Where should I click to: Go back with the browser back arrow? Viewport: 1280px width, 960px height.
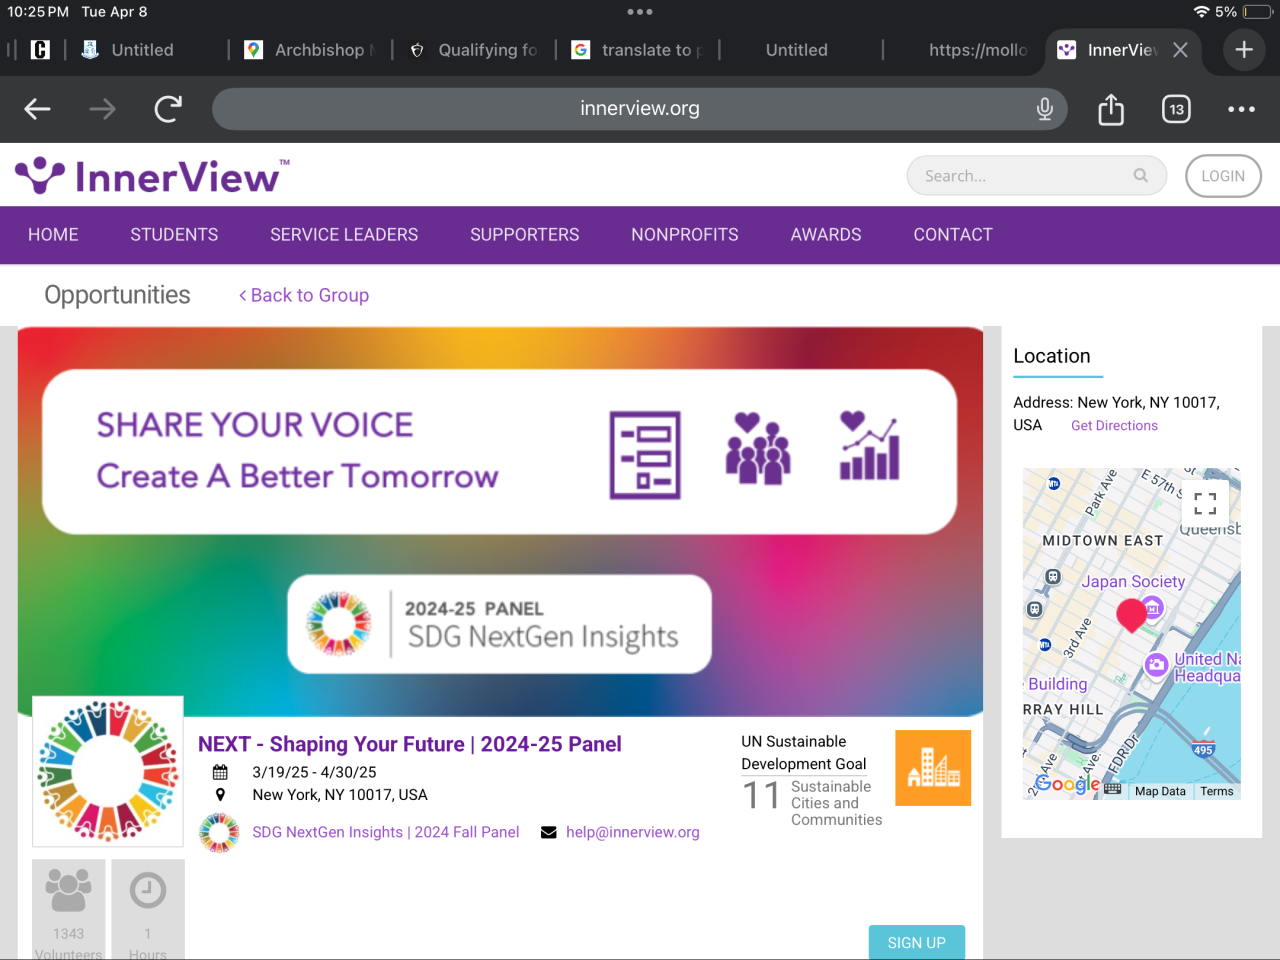point(37,109)
